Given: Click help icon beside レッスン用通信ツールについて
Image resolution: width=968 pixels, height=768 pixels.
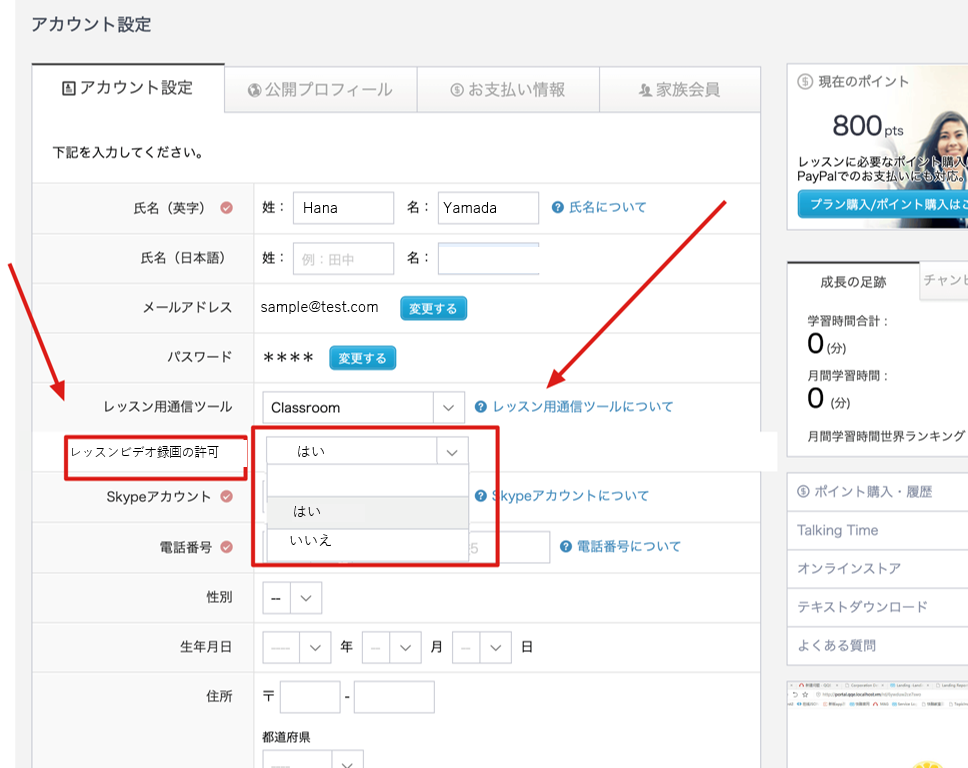Looking at the screenshot, I should point(481,407).
